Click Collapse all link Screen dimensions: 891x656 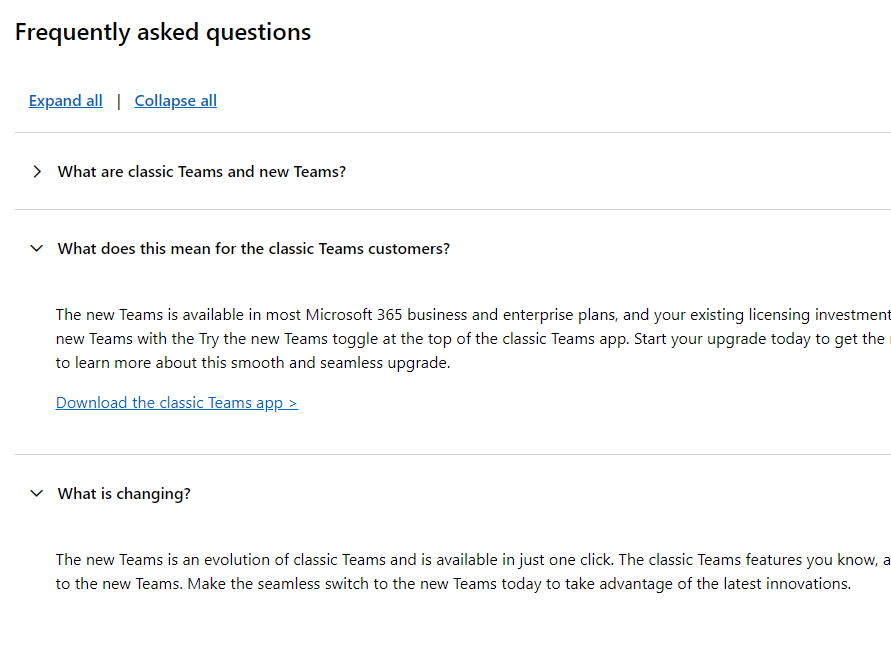coord(176,101)
